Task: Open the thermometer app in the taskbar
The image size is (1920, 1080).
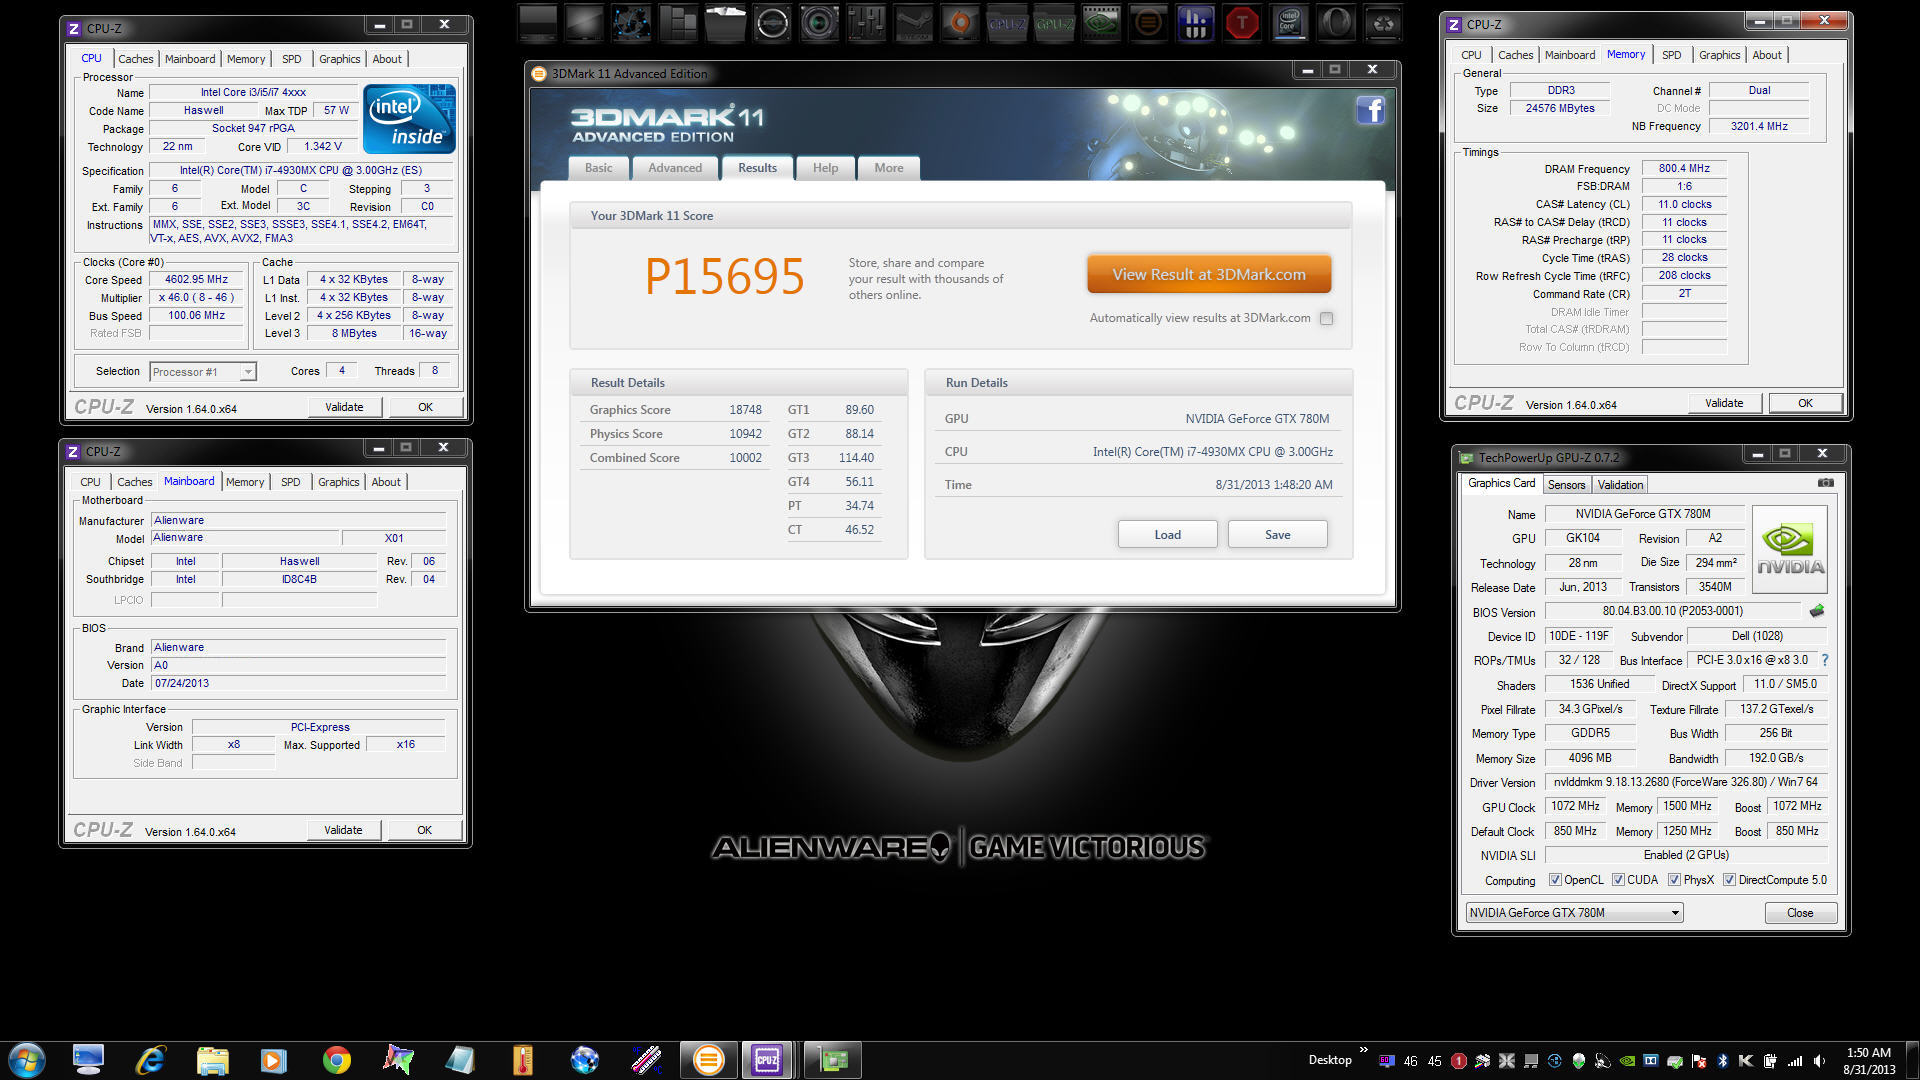Action: pos(522,1060)
